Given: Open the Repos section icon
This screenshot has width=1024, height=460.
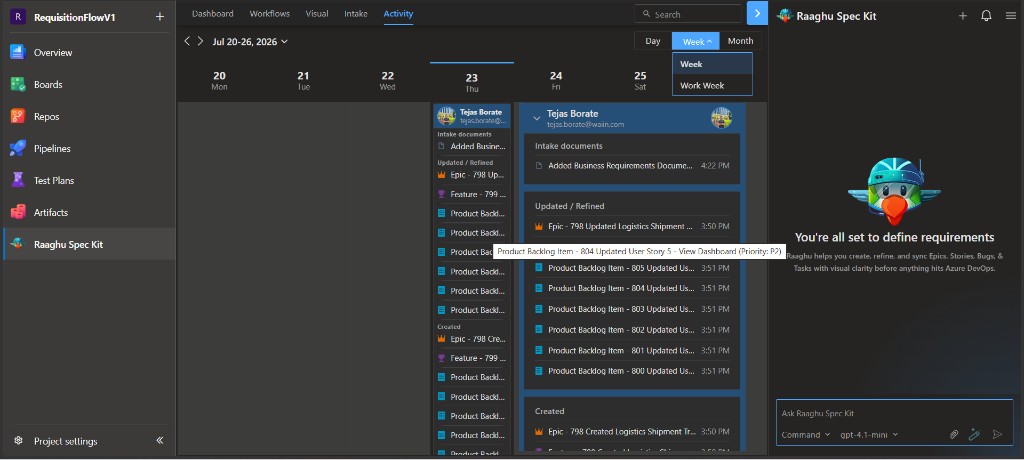Looking at the screenshot, I should point(18,116).
